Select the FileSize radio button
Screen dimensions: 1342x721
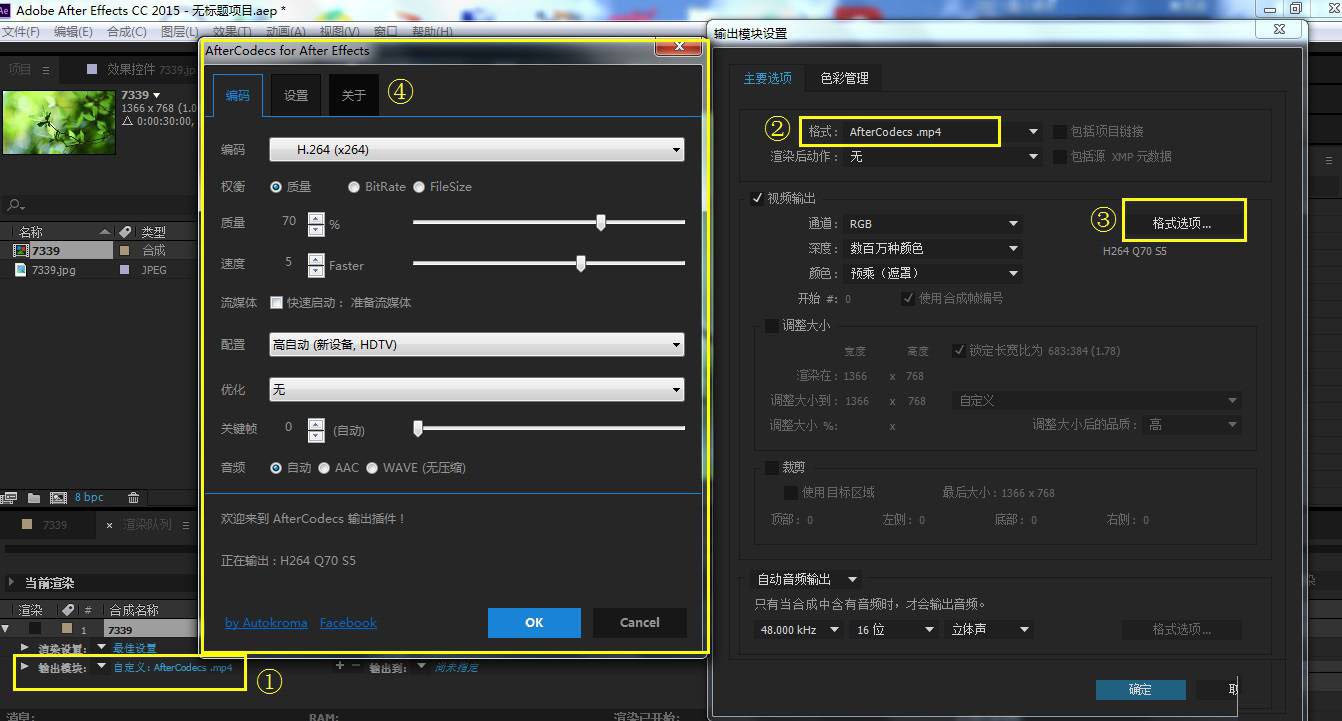[x=419, y=187]
